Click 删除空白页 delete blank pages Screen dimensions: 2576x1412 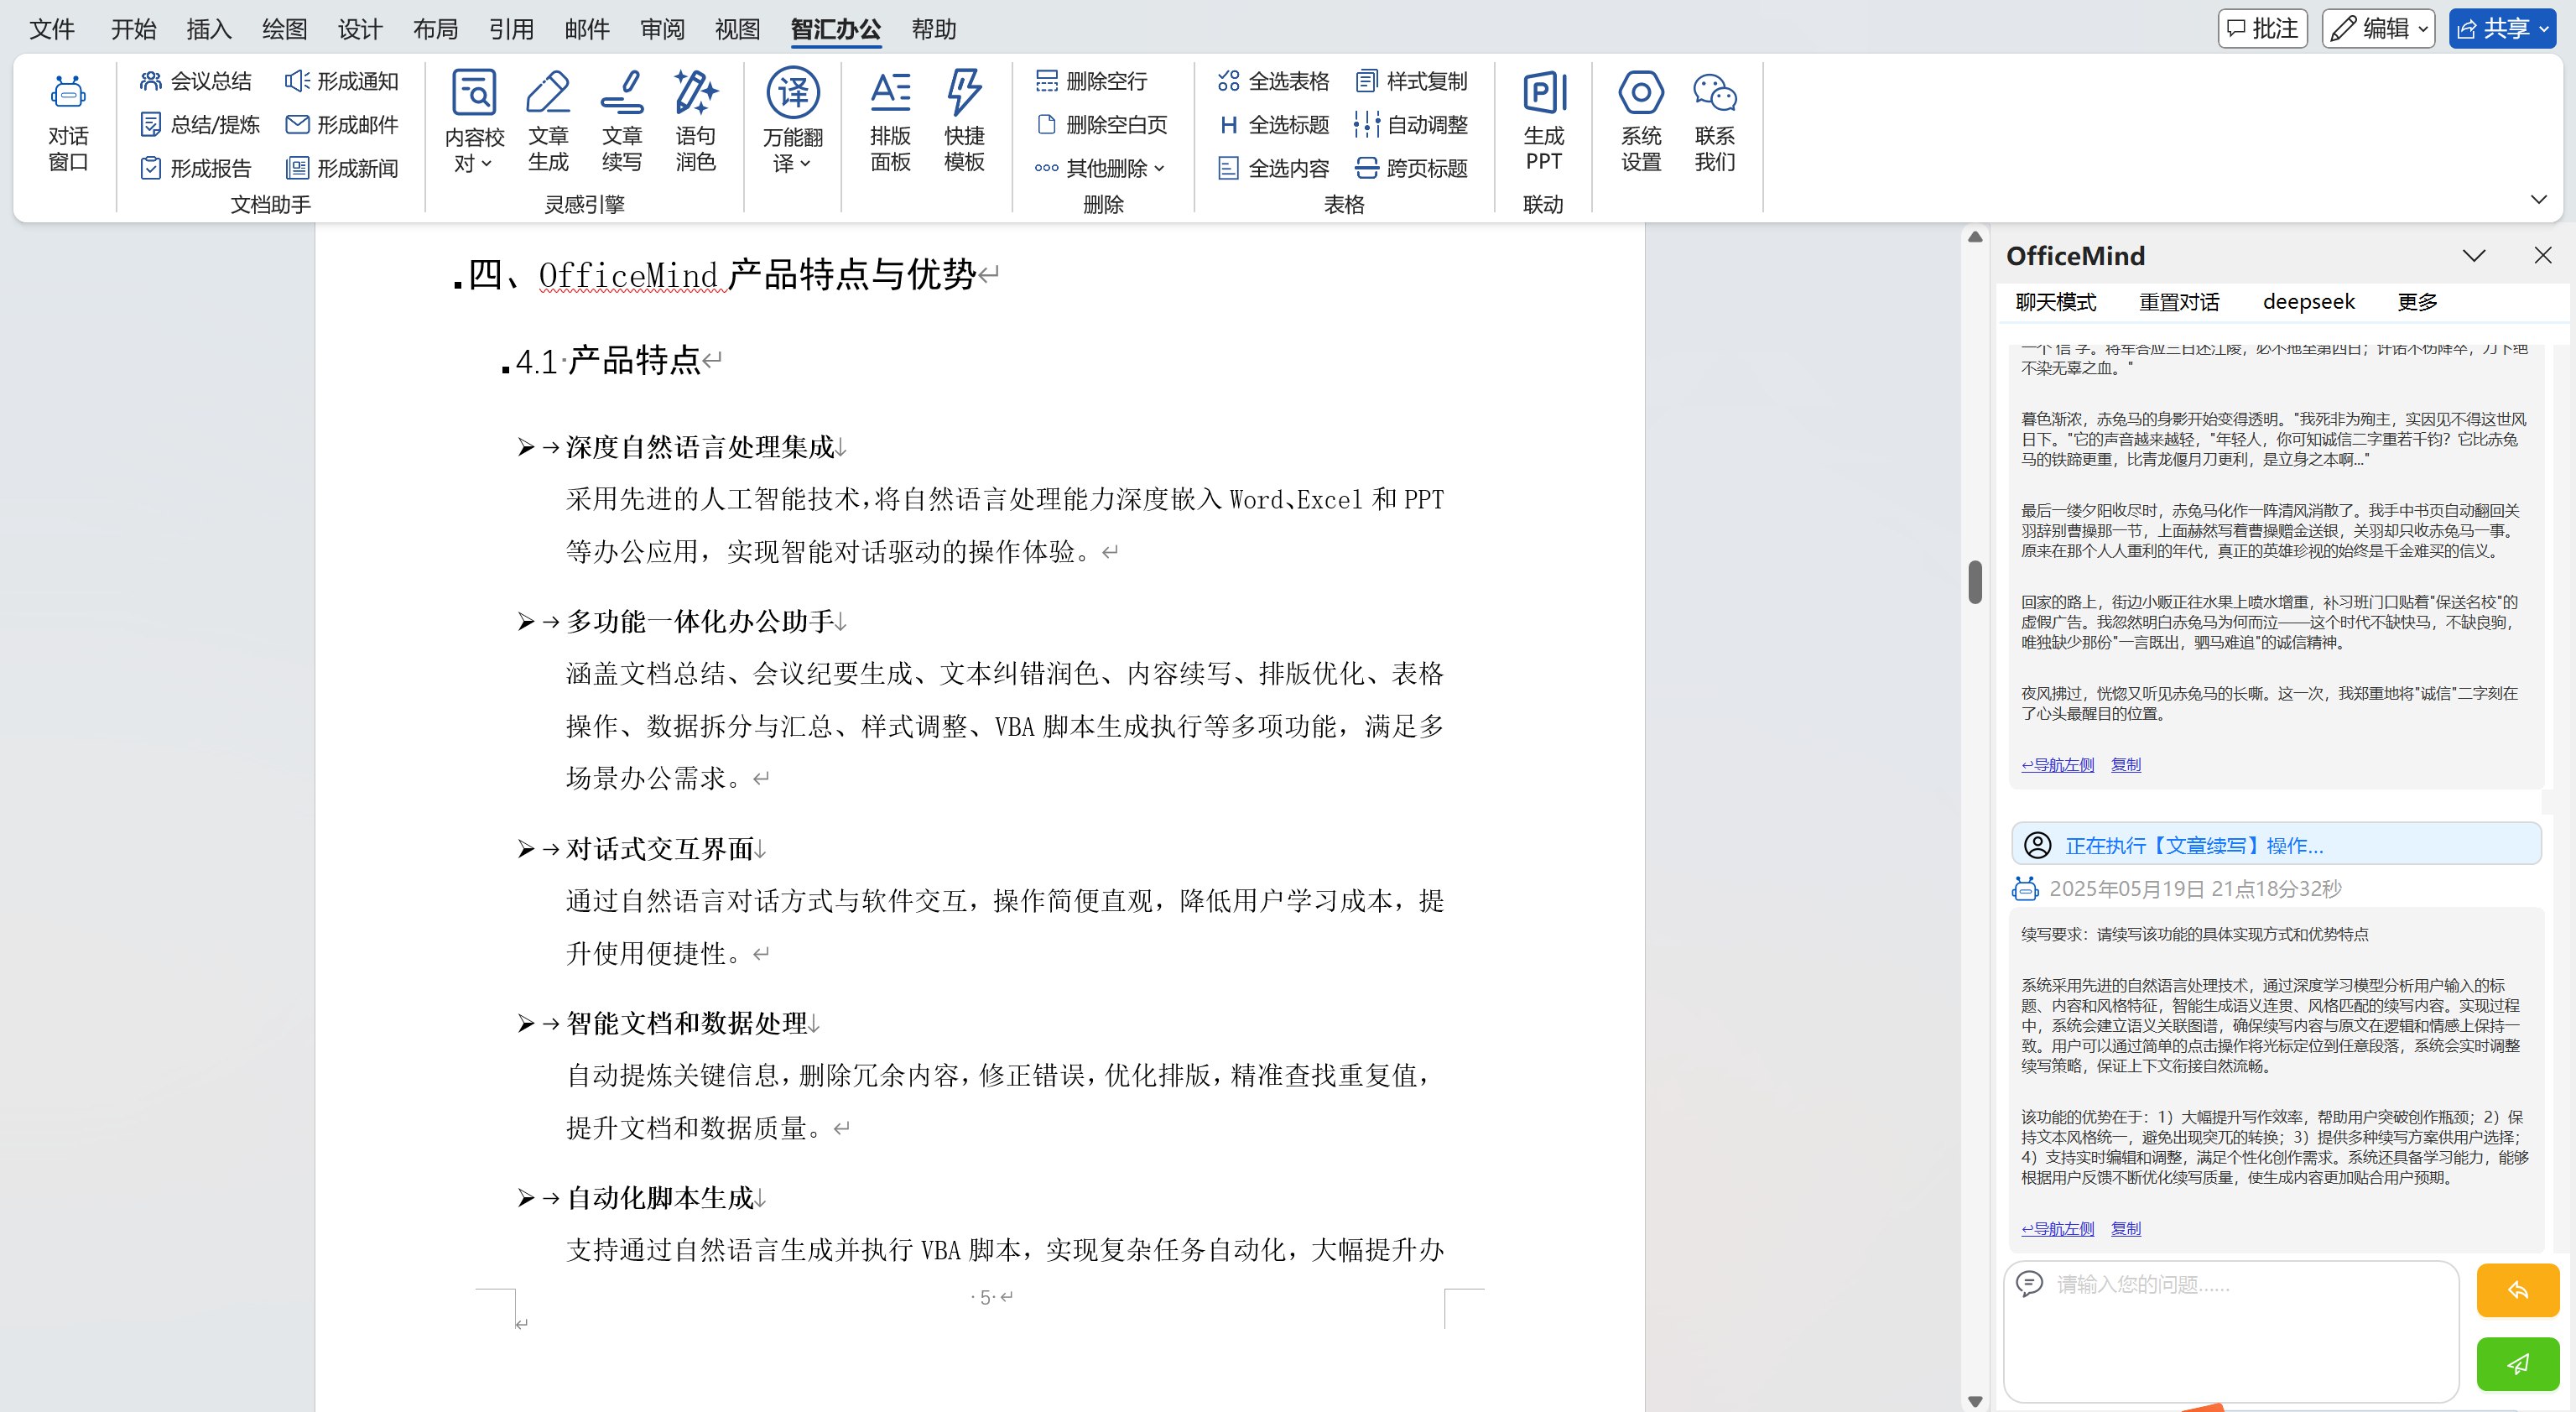(x=1102, y=125)
